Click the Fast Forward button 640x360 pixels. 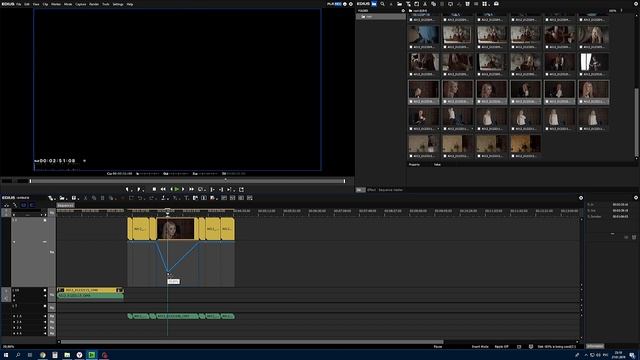[x=191, y=189]
